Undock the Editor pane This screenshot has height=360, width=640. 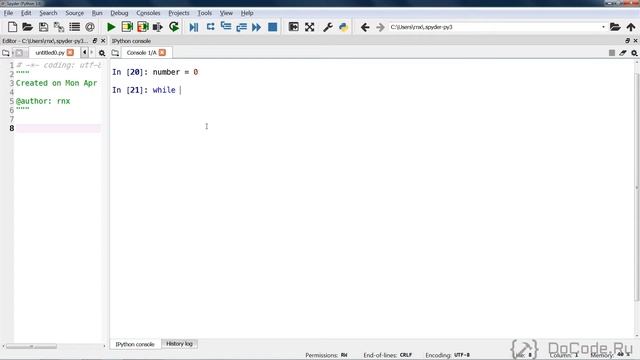click(x=95, y=41)
